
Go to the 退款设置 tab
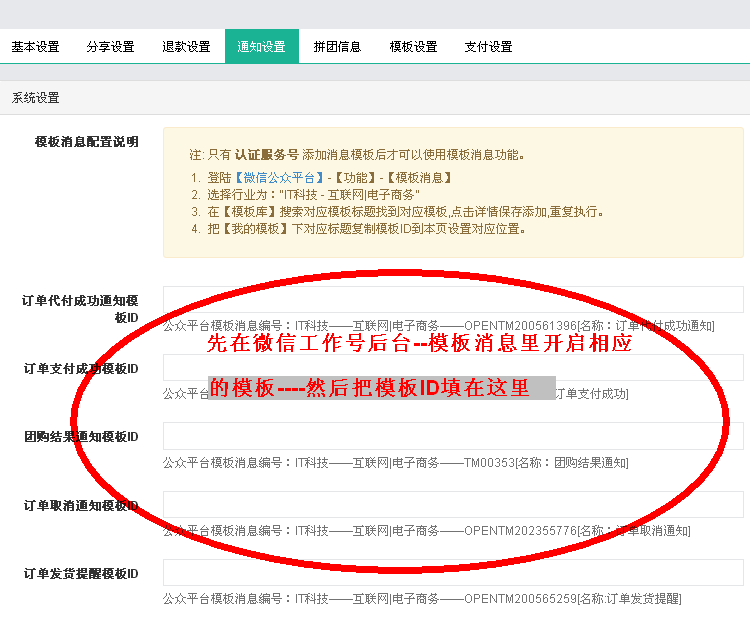coord(186,47)
